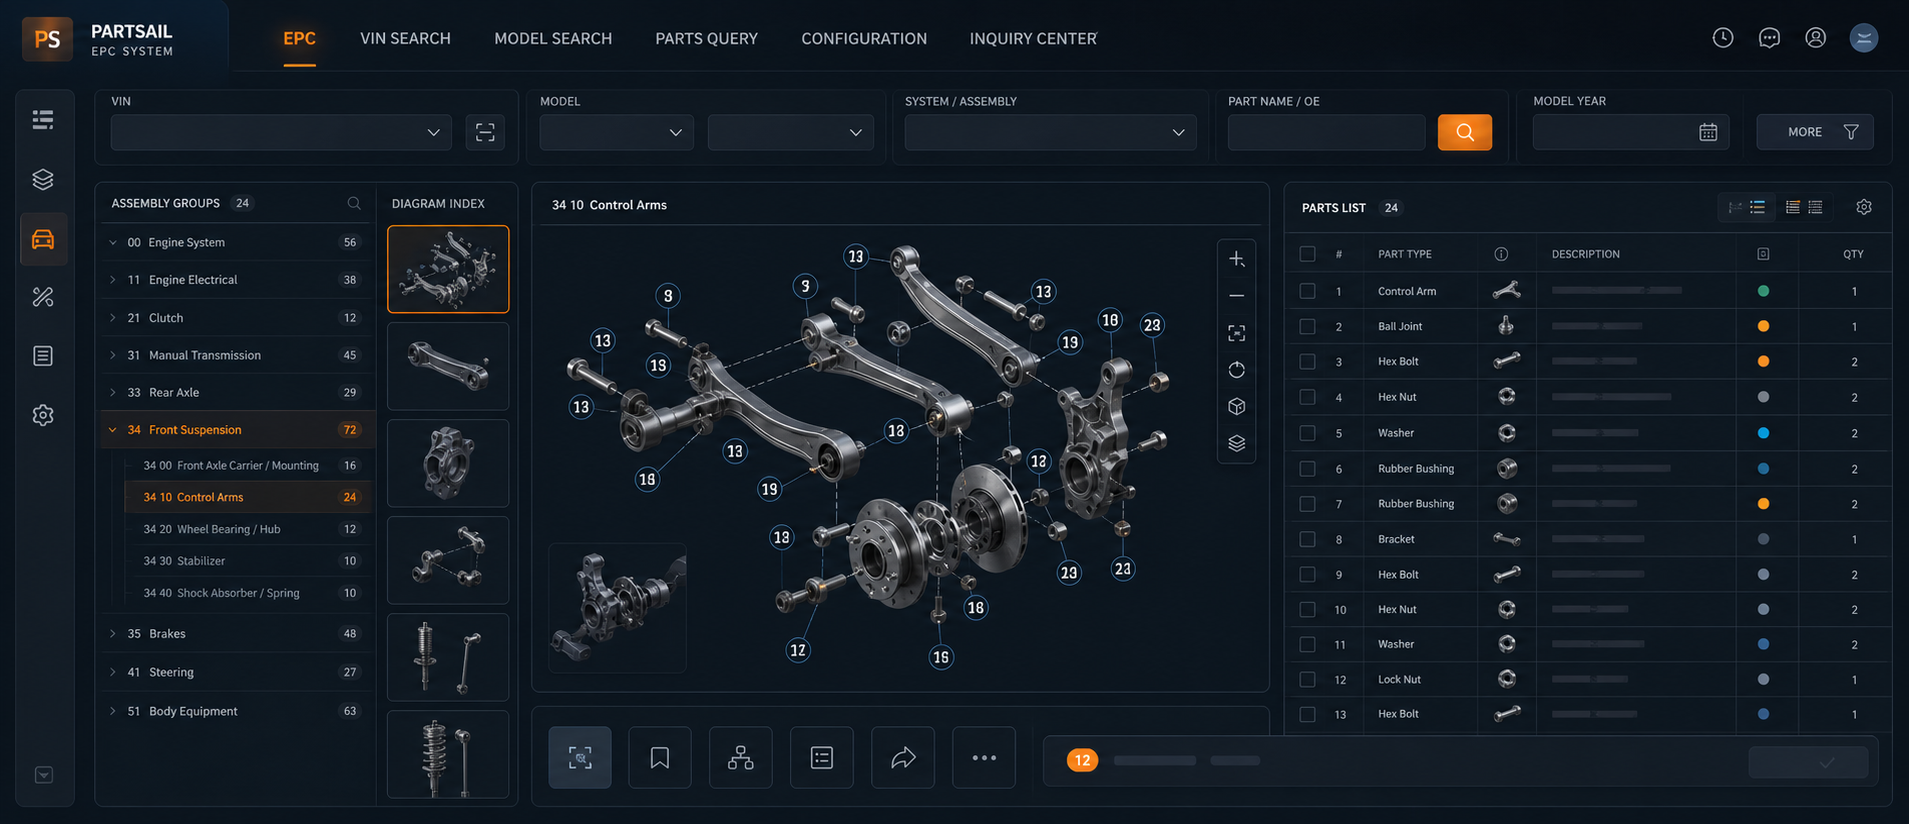Check the Ball Joint row checkbox

[1307, 326]
